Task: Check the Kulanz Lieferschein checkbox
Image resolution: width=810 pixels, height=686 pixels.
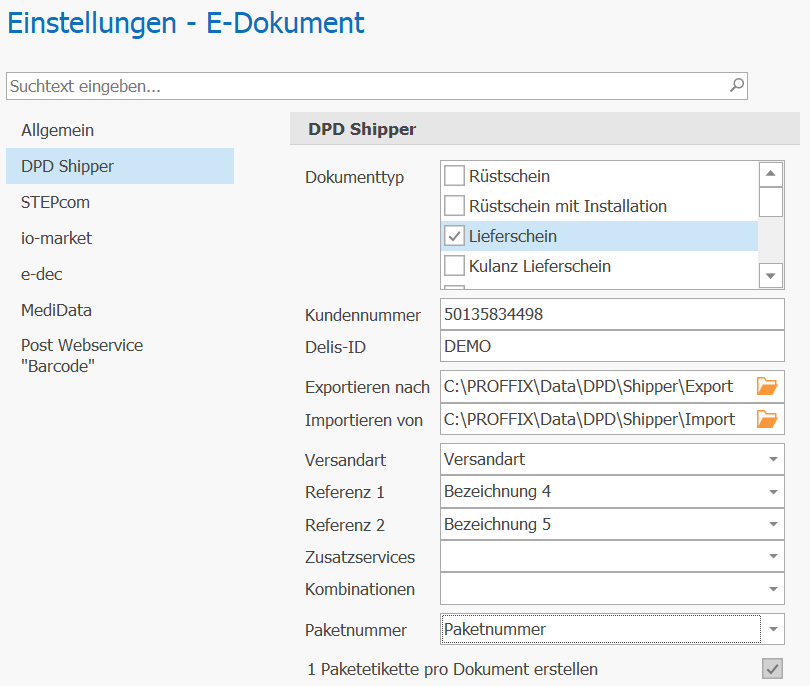Action: 454,266
